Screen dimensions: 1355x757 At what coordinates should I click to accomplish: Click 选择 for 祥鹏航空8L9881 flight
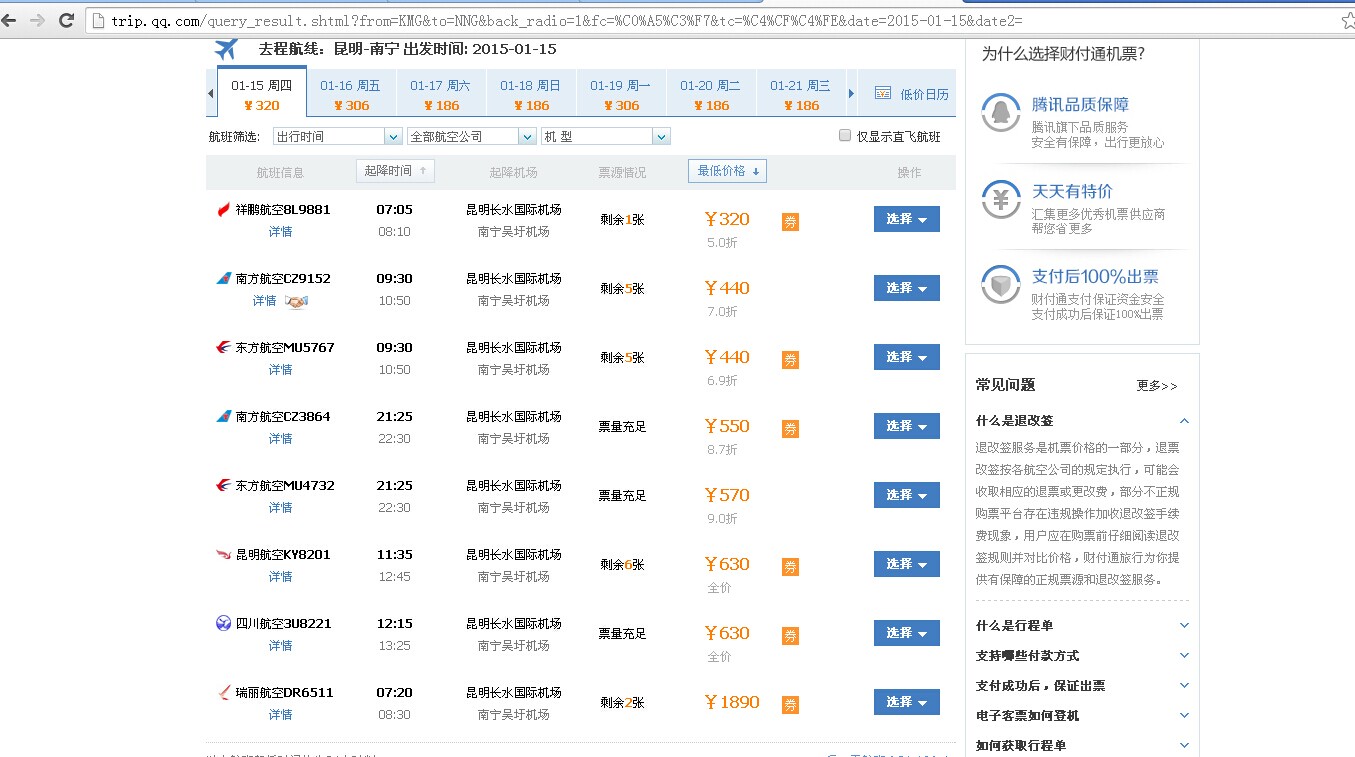point(907,219)
